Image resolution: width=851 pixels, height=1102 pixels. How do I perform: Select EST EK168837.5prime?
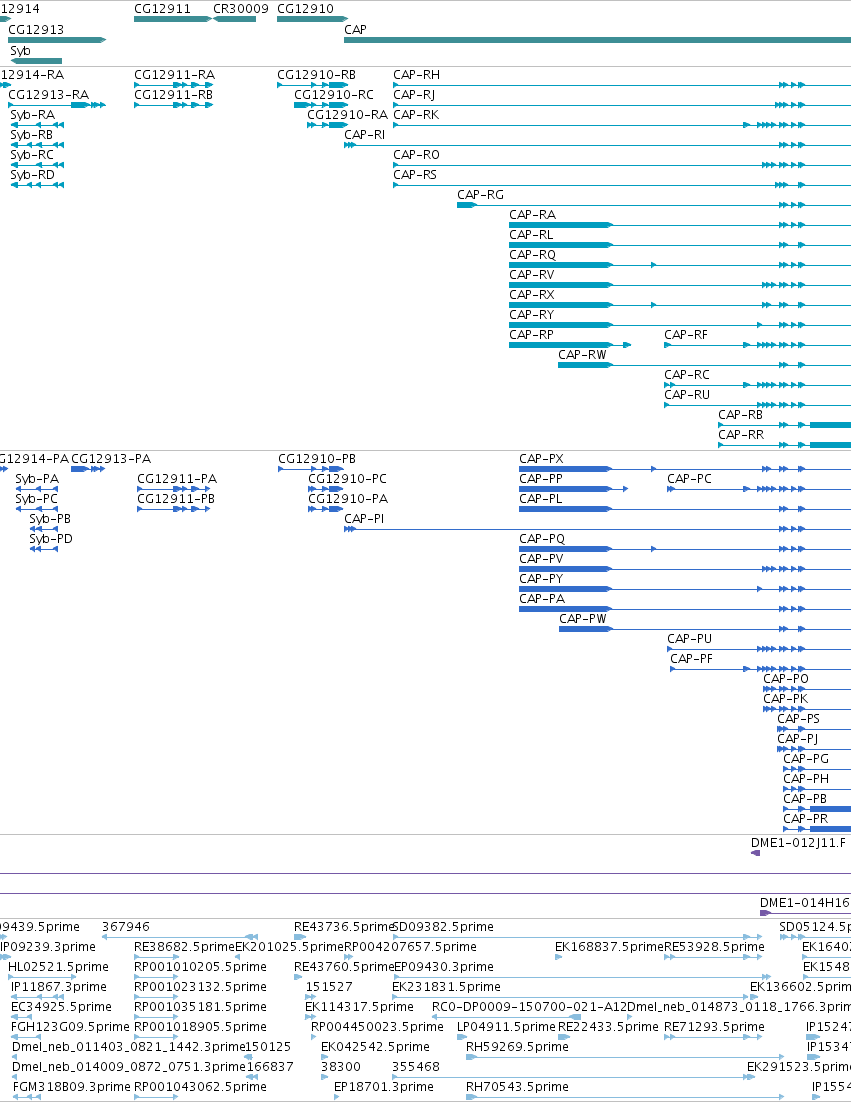[x=559, y=957]
